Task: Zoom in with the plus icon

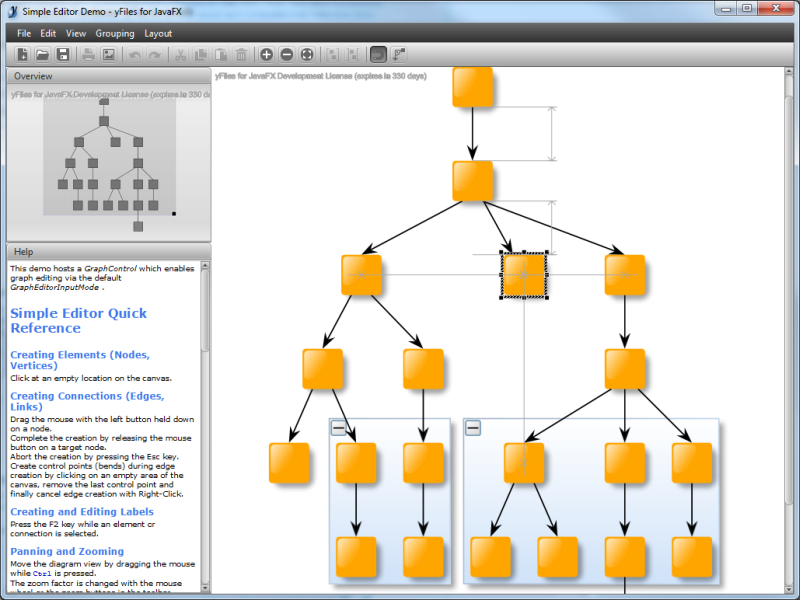Action: coord(266,55)
